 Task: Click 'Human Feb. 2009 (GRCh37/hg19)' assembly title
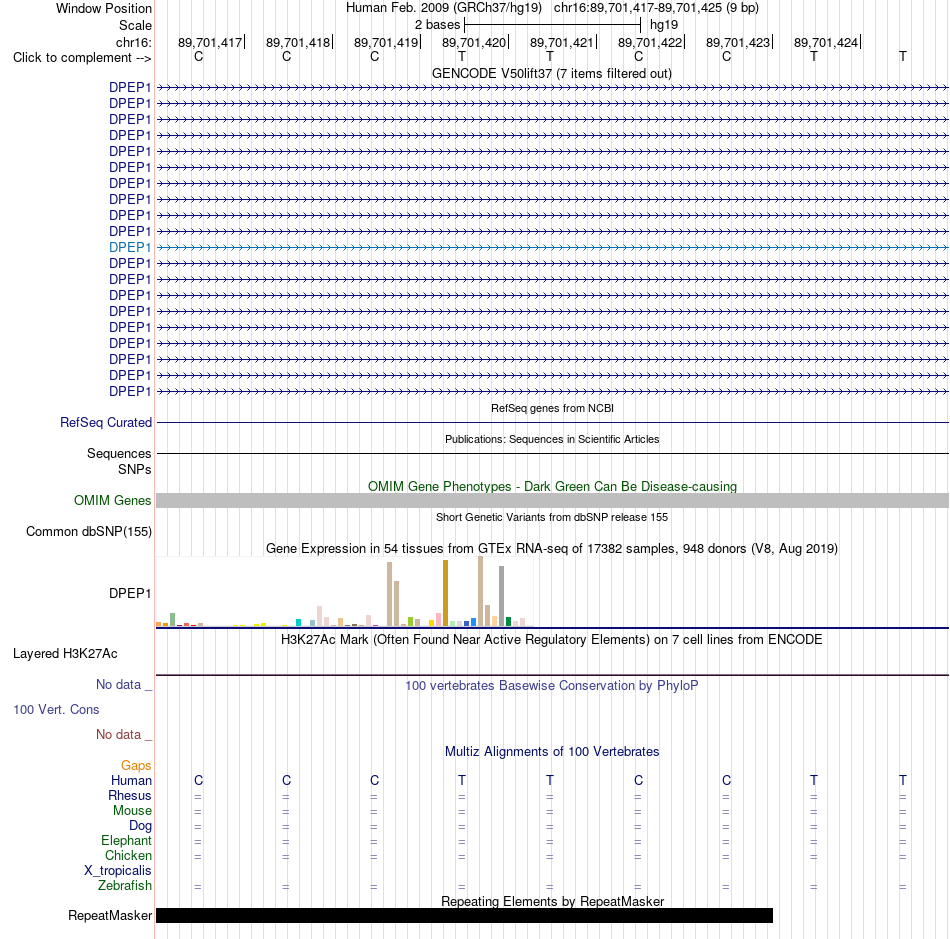point(444,8)
